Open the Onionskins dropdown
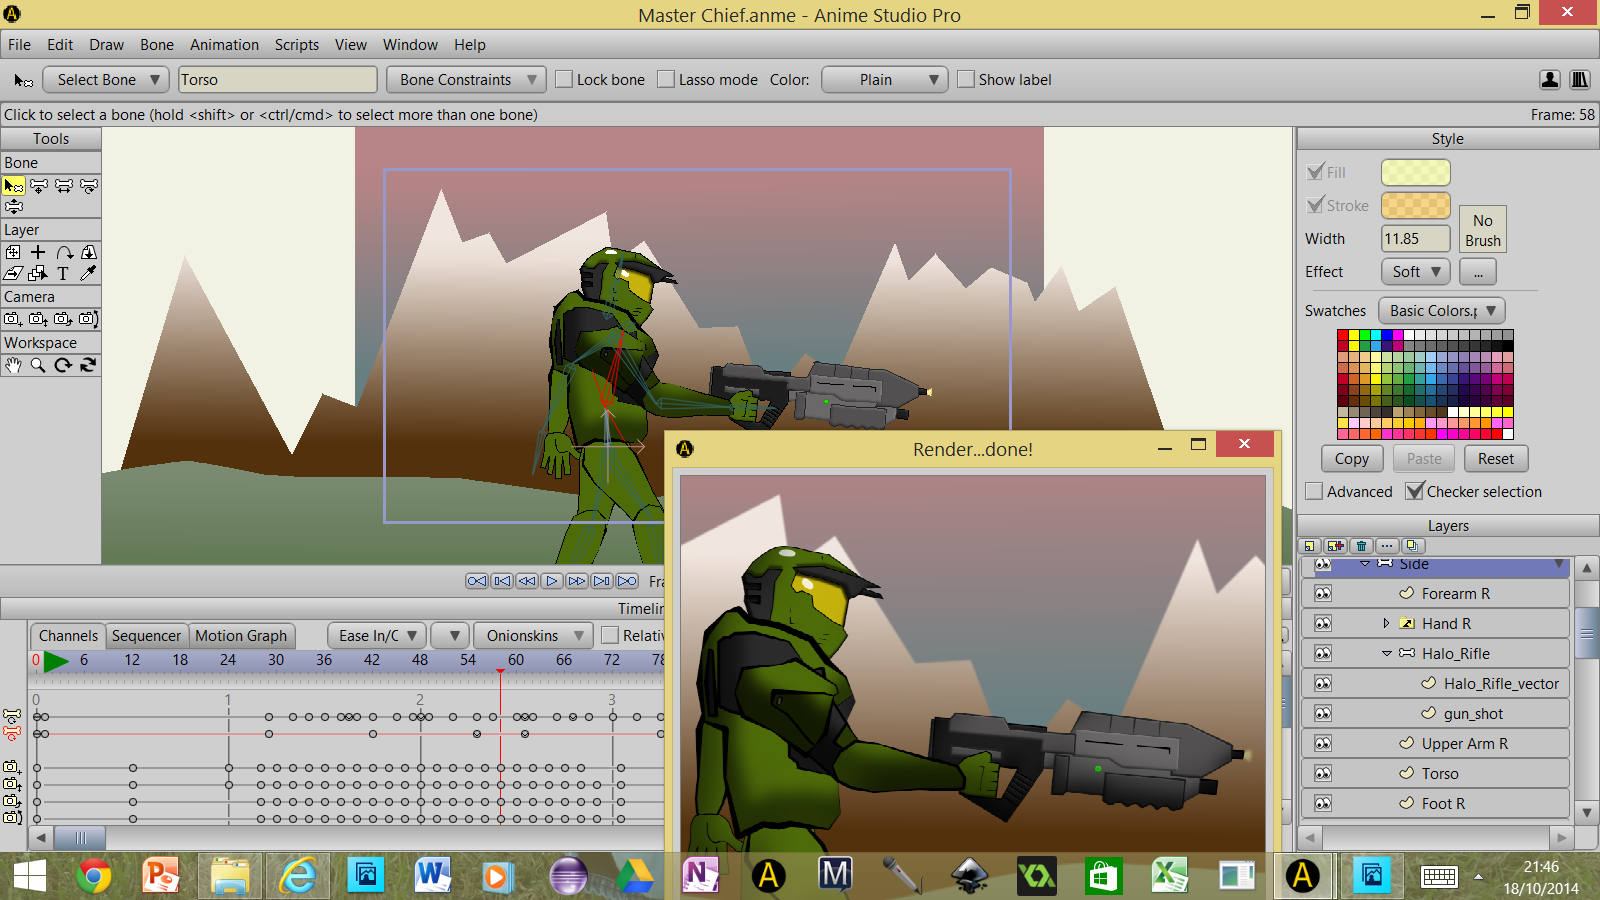The image size is (1600, 900). [x=531, y=636]
